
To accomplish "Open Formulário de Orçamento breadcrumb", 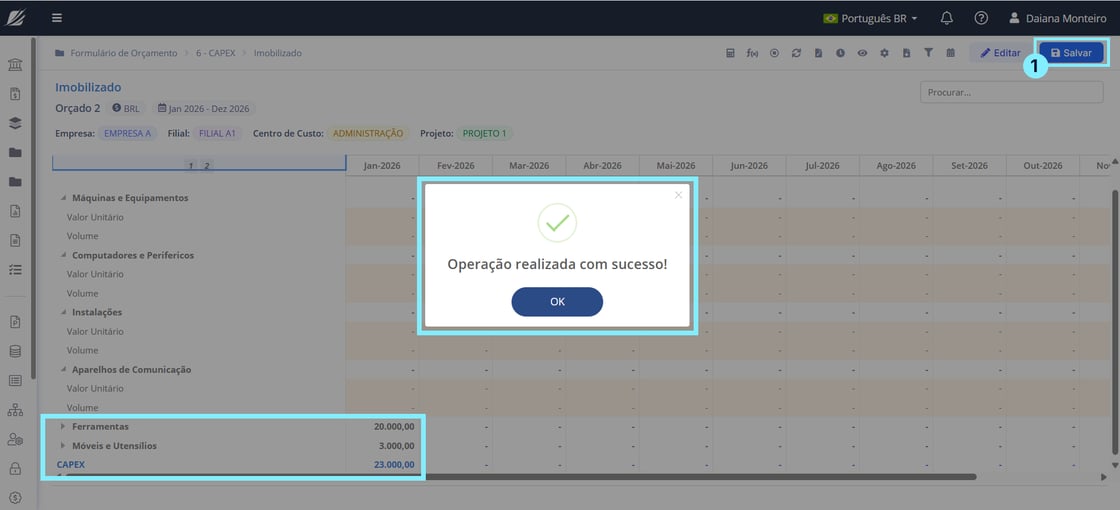I will [124, 53].
